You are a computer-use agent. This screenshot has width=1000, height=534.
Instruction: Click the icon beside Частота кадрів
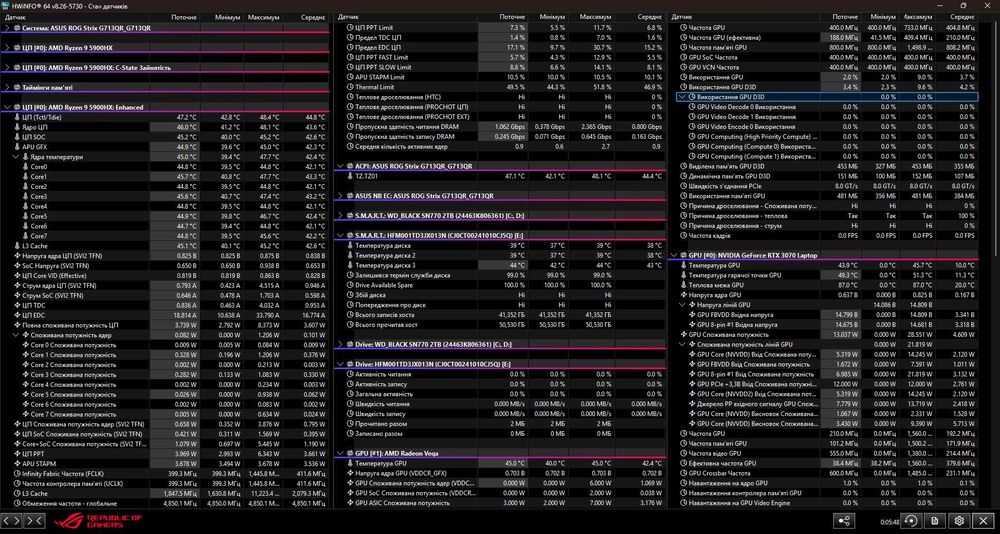coord(683,236)
